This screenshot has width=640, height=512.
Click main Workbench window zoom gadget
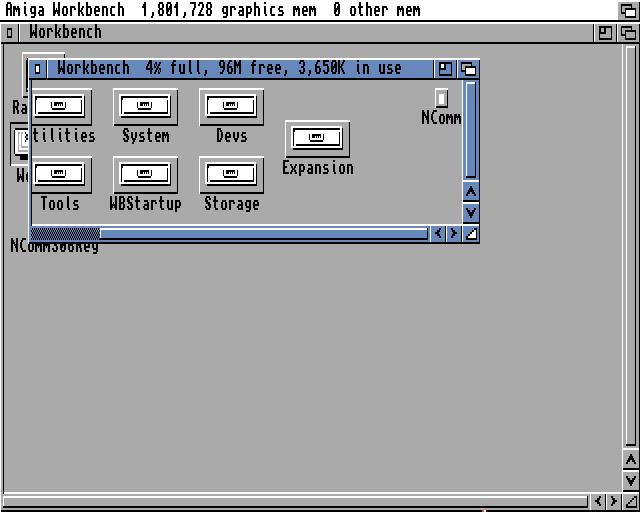coord(605,33)
